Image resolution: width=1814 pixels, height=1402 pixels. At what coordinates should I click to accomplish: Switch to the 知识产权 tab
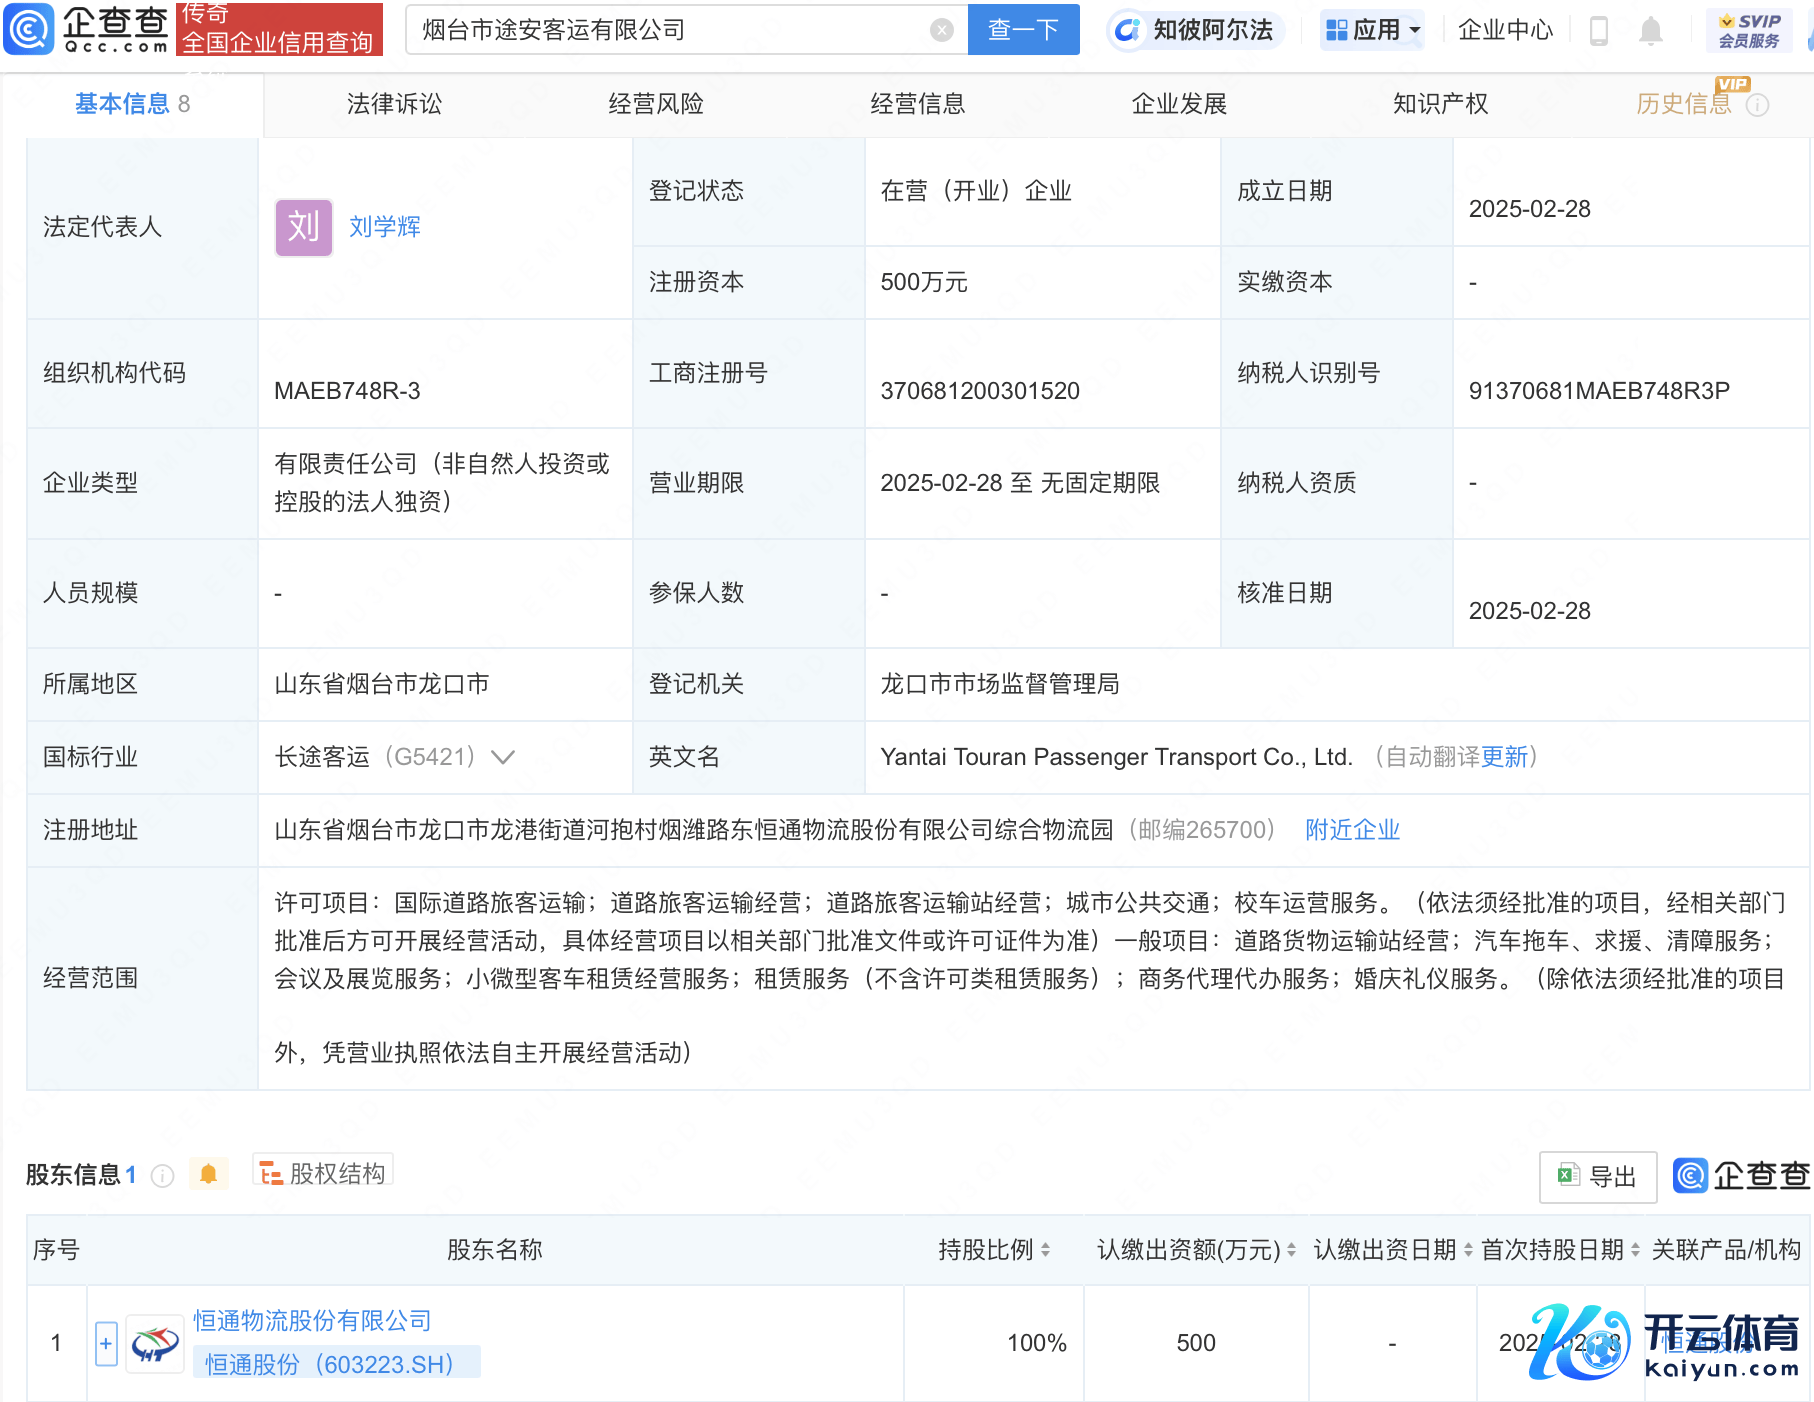tap(1440, 104)
